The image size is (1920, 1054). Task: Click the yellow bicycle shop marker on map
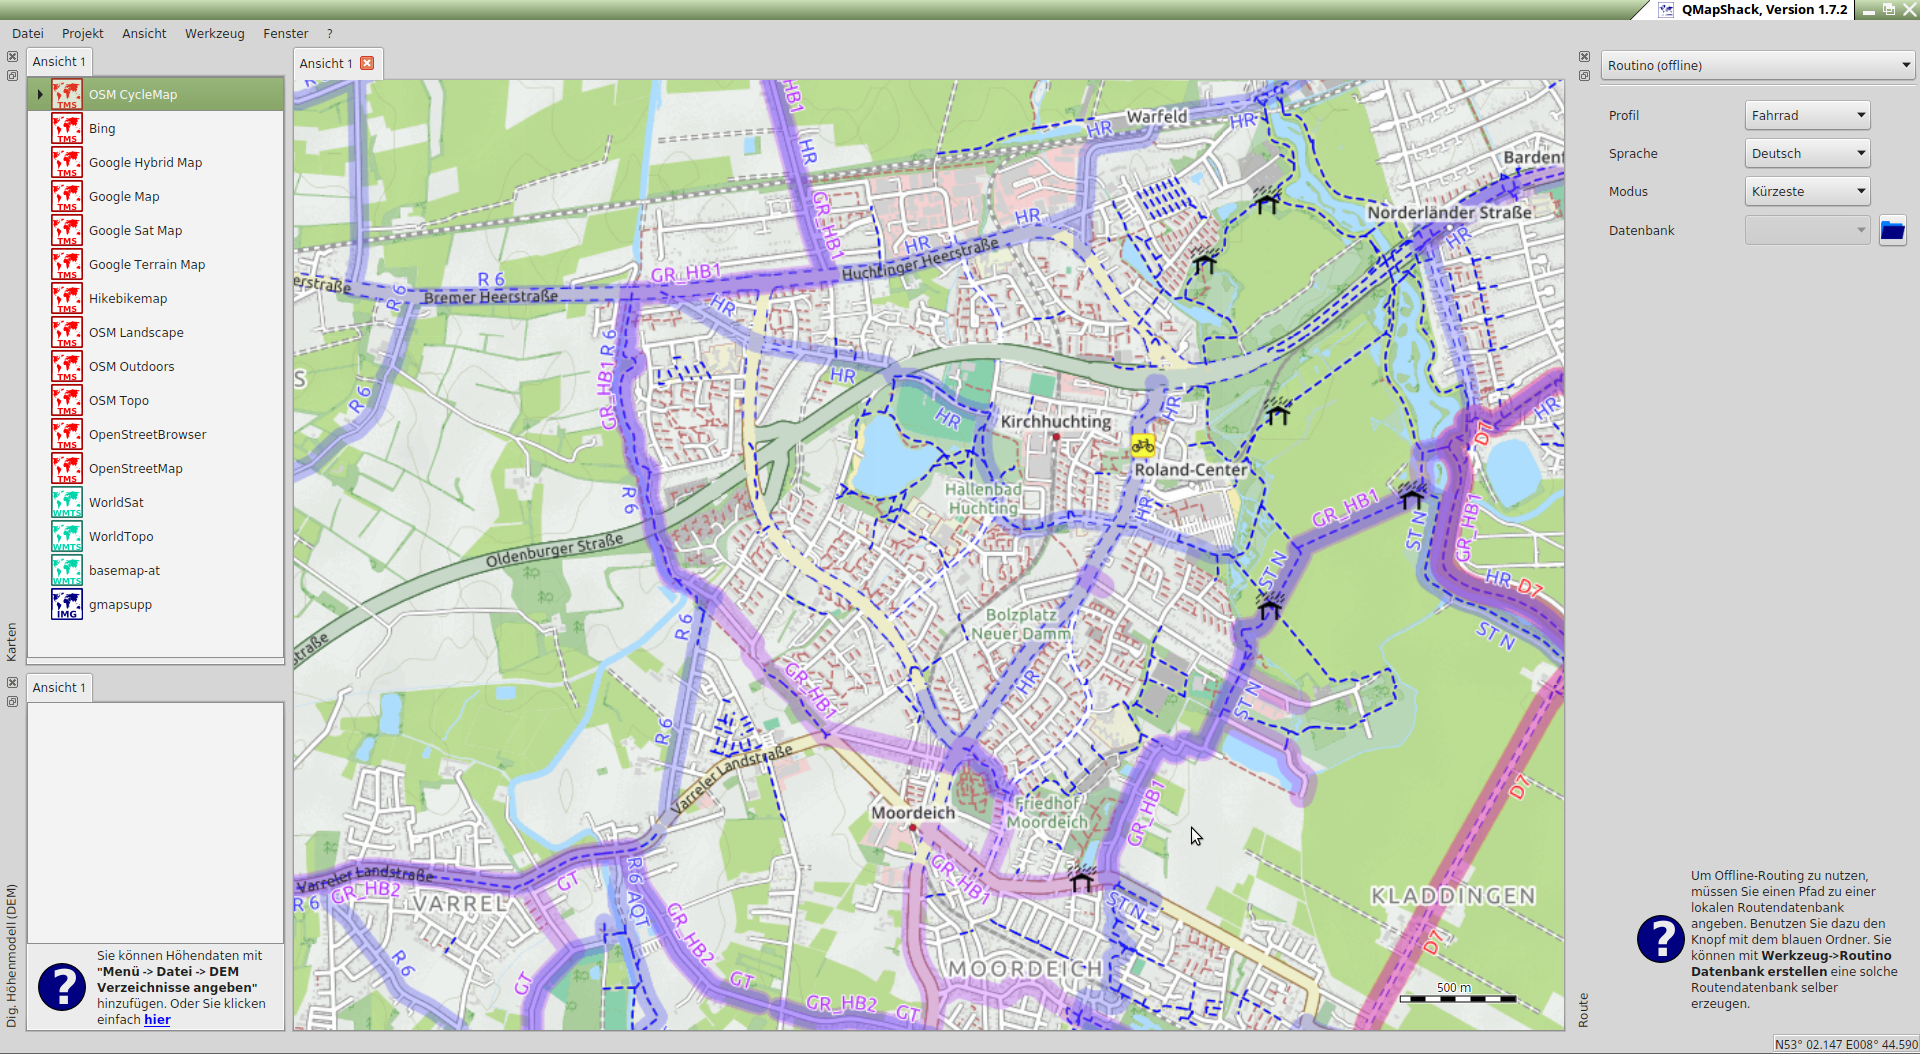point(1143,445)
